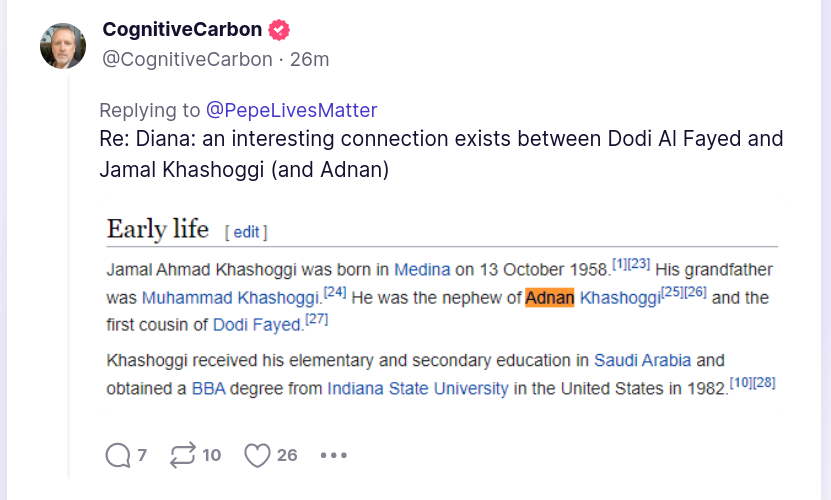831x500 pixels.
Task: Open CognitiveCarbon's profile avatar photo
Action: (62, 46)
